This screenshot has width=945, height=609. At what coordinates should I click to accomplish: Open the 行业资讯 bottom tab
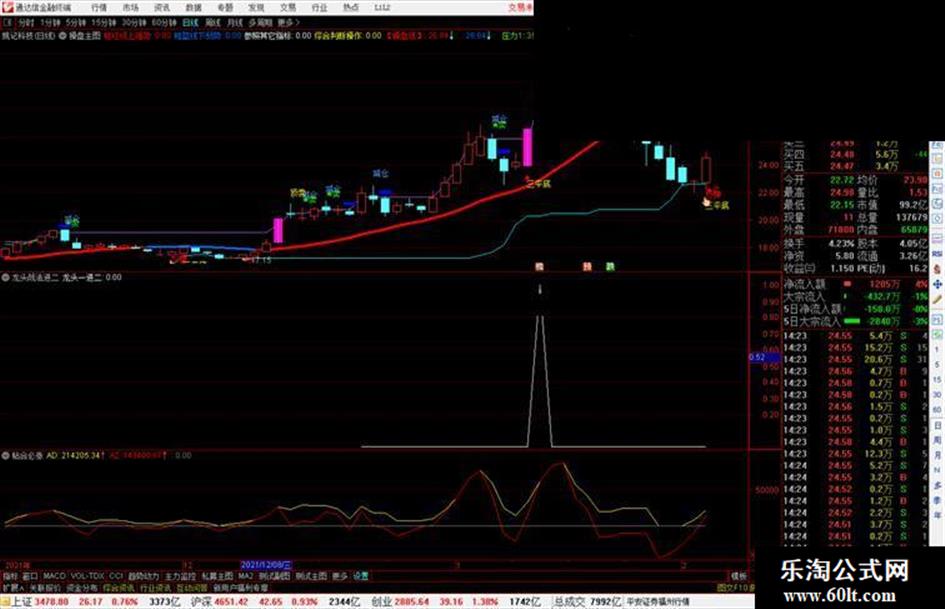tap(155, 587)
